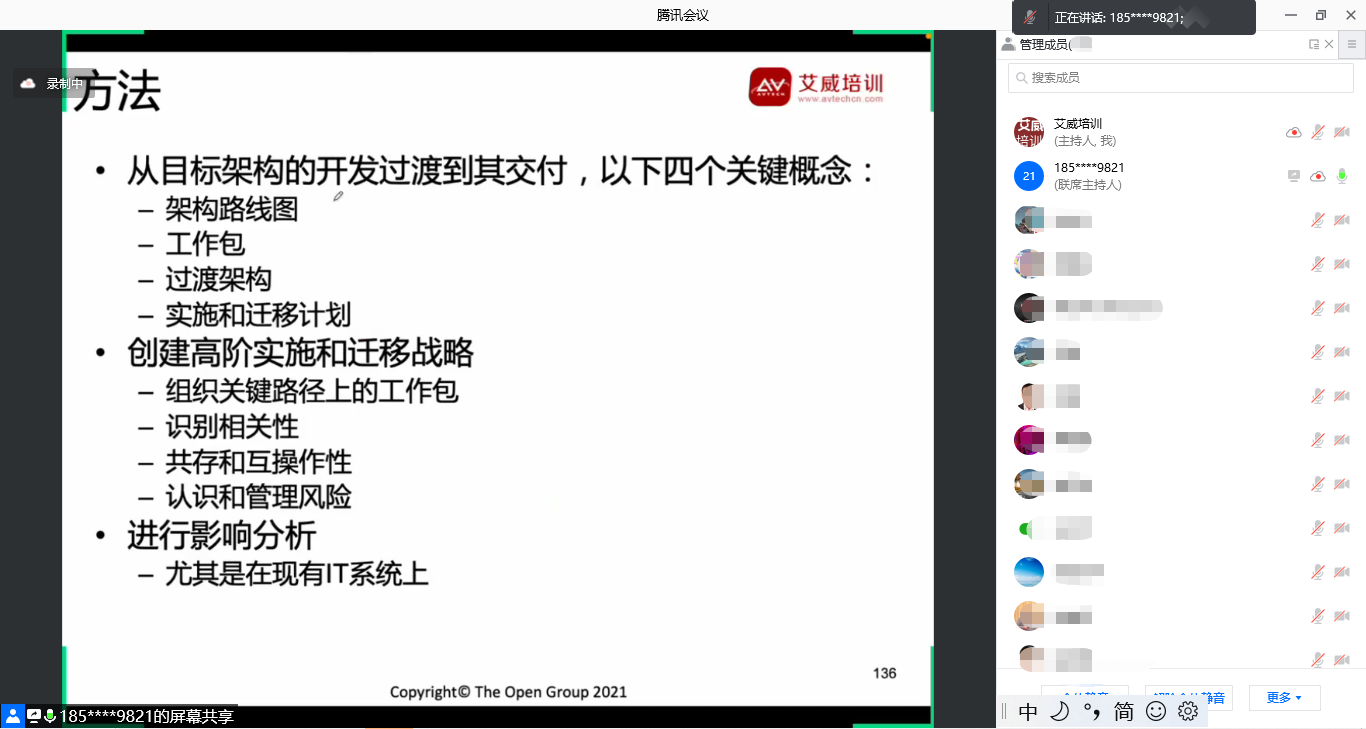Viewport: 1366px width, 729px height.
Task: Click the cloud recording icon for 艾威培训
Action: point(1293,132)
